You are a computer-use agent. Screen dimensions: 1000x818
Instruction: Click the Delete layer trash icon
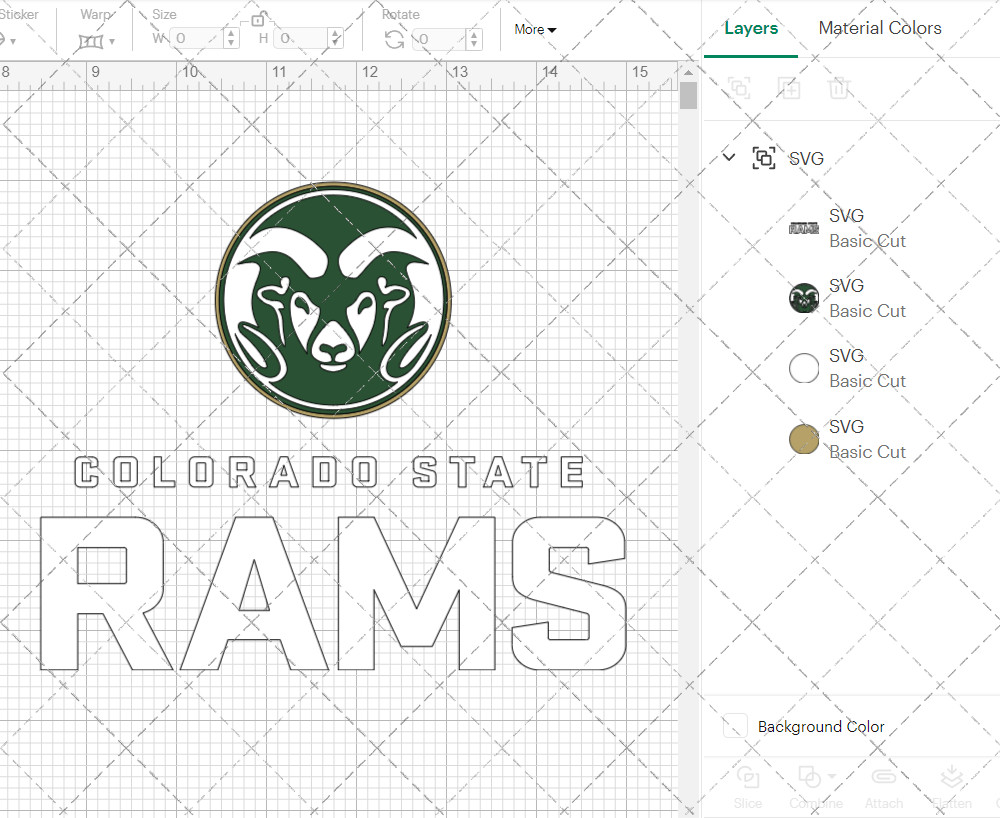click(839, 87)
